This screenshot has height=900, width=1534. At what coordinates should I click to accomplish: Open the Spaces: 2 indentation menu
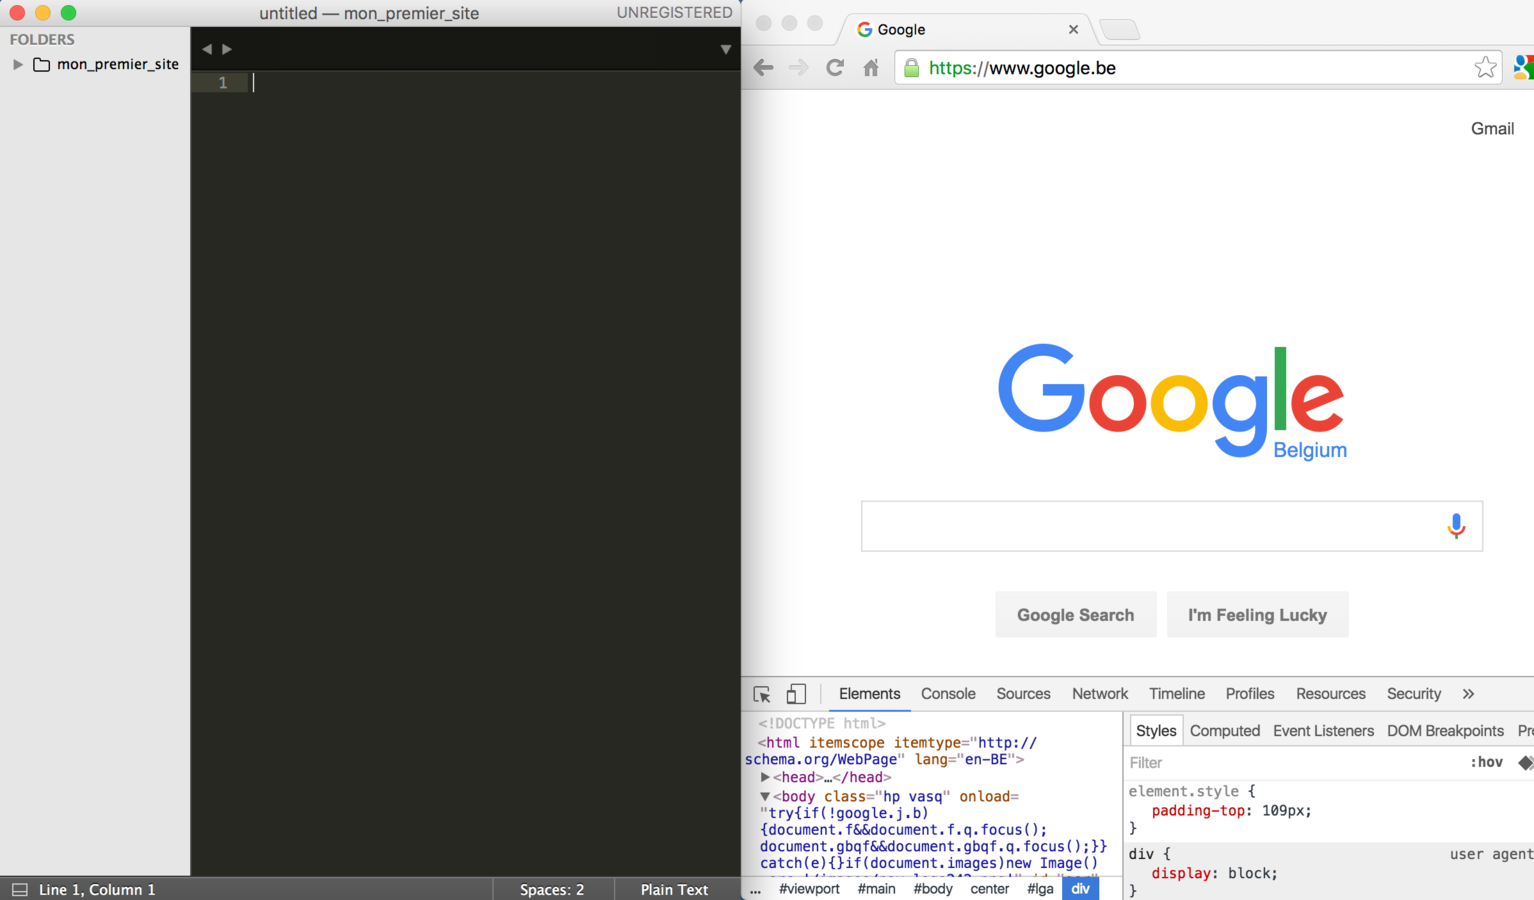[x=552, y=889]
